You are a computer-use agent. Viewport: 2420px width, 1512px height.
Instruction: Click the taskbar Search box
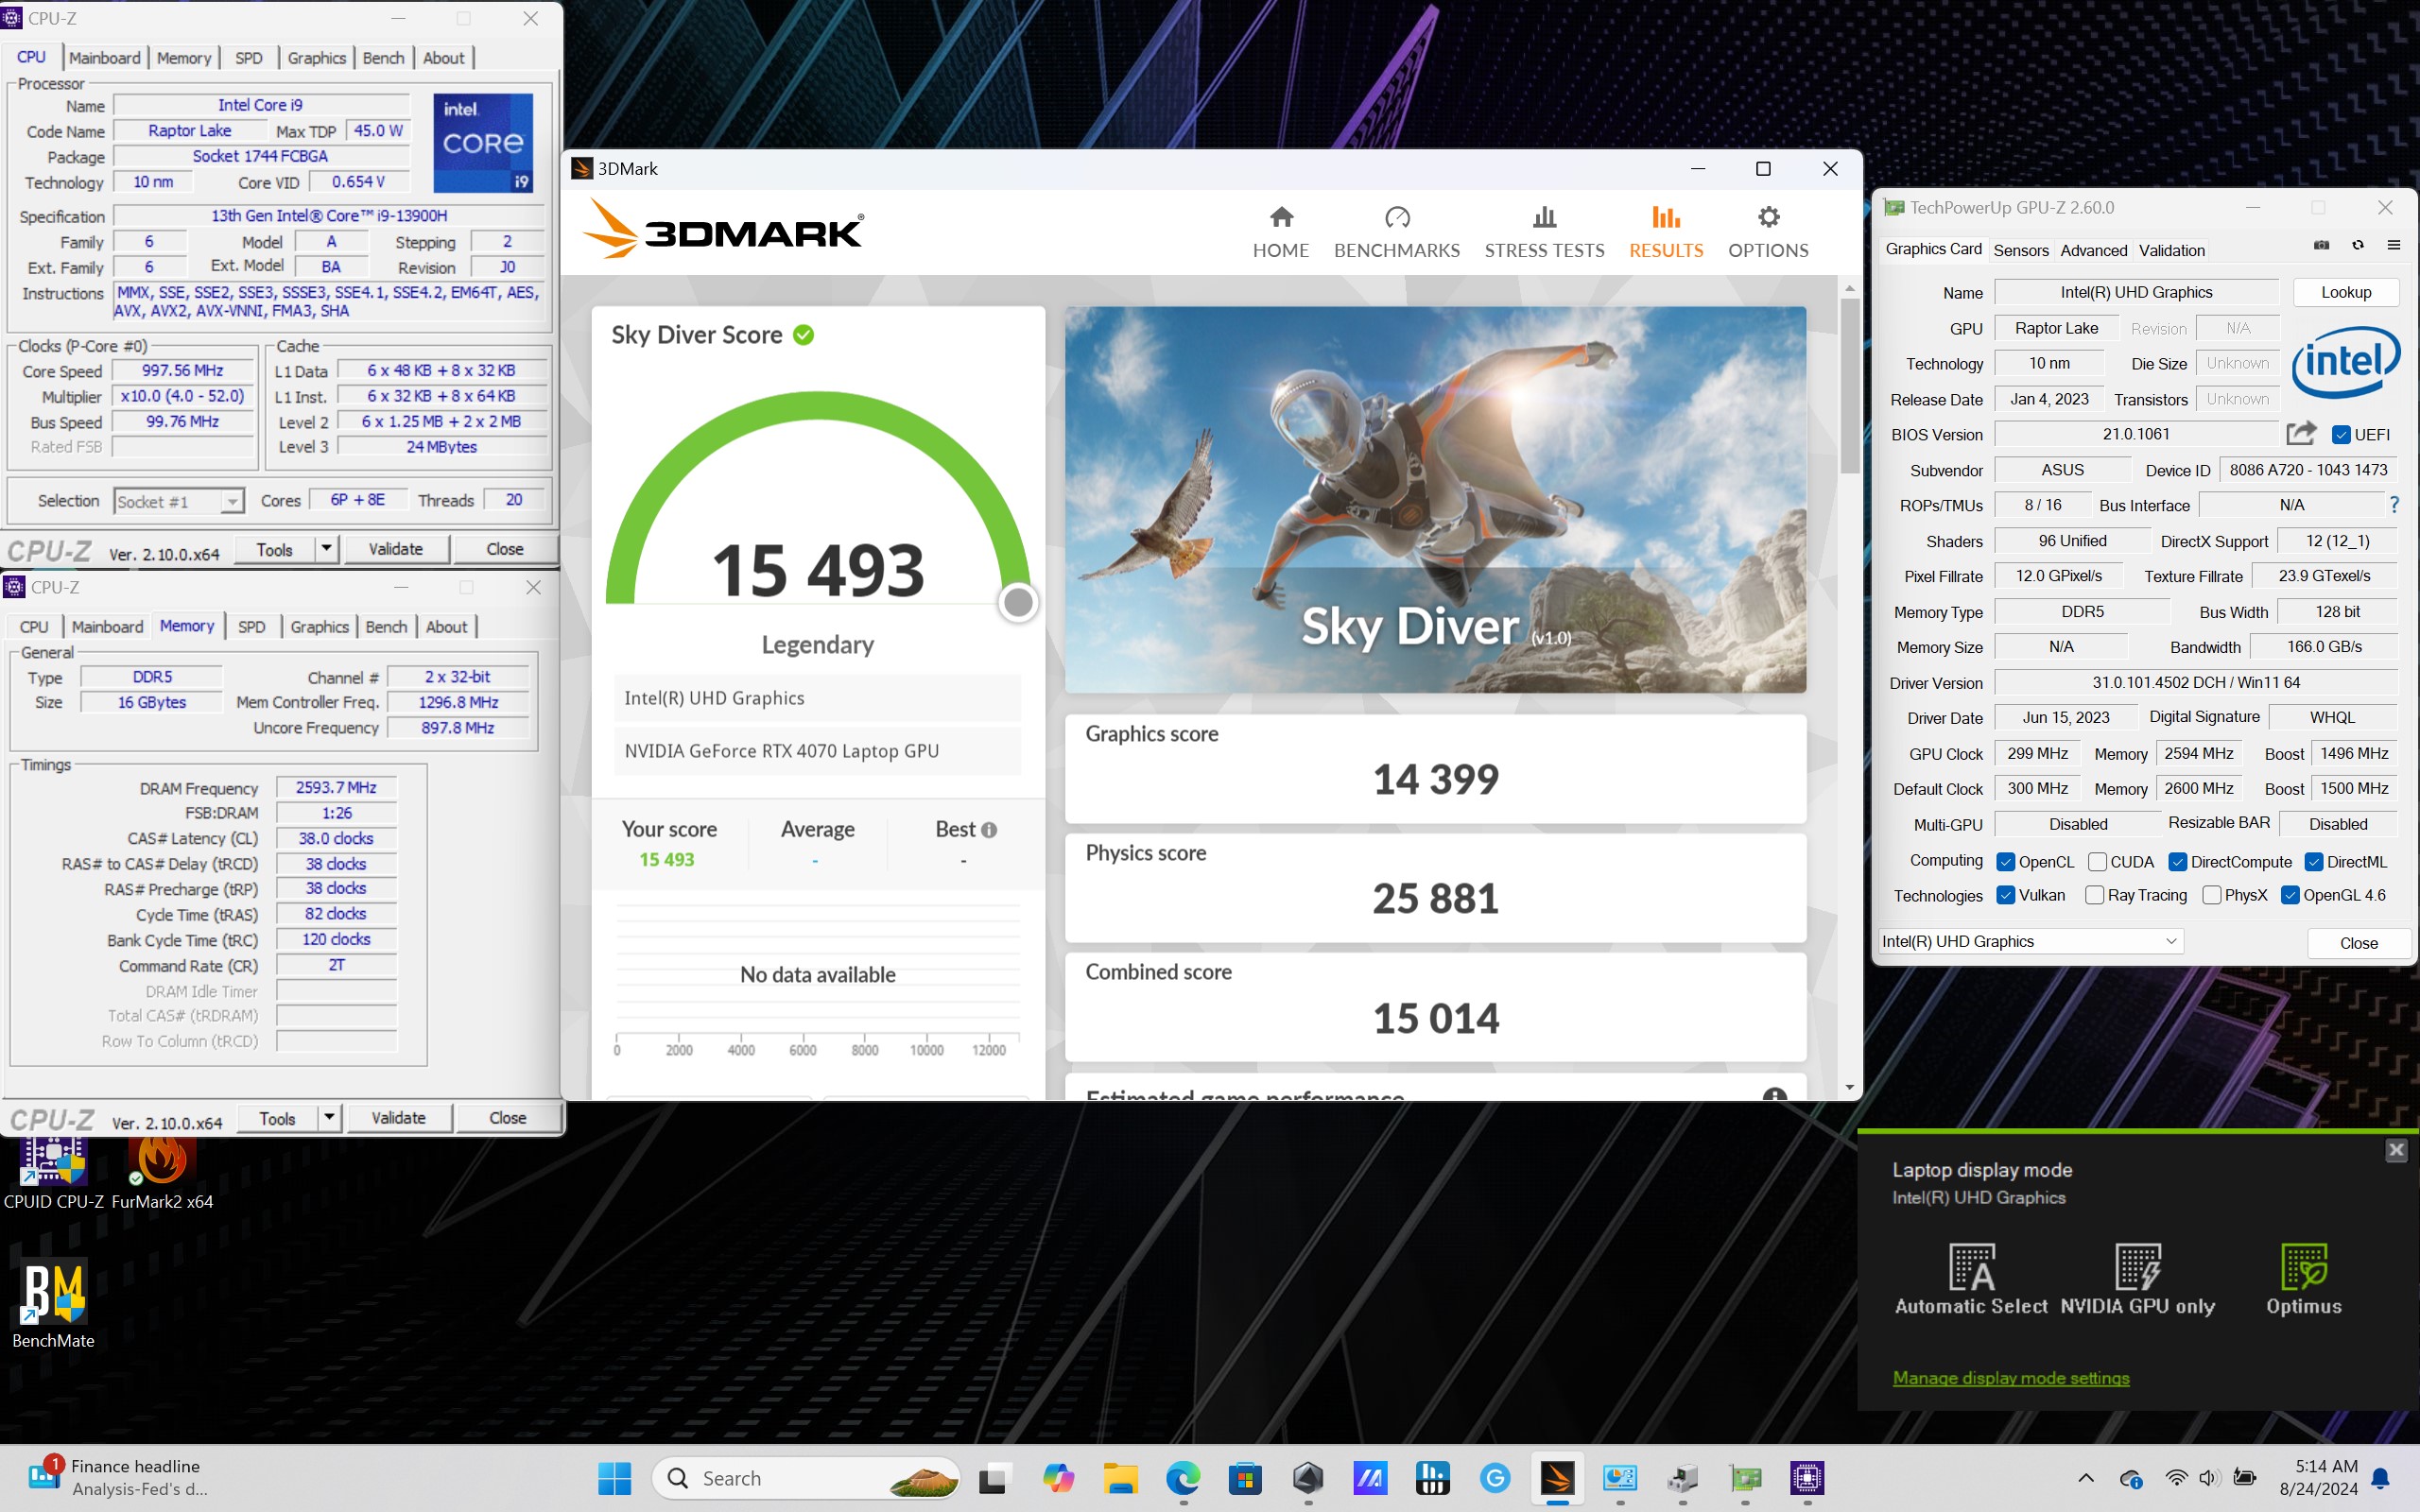(806, 1478)
